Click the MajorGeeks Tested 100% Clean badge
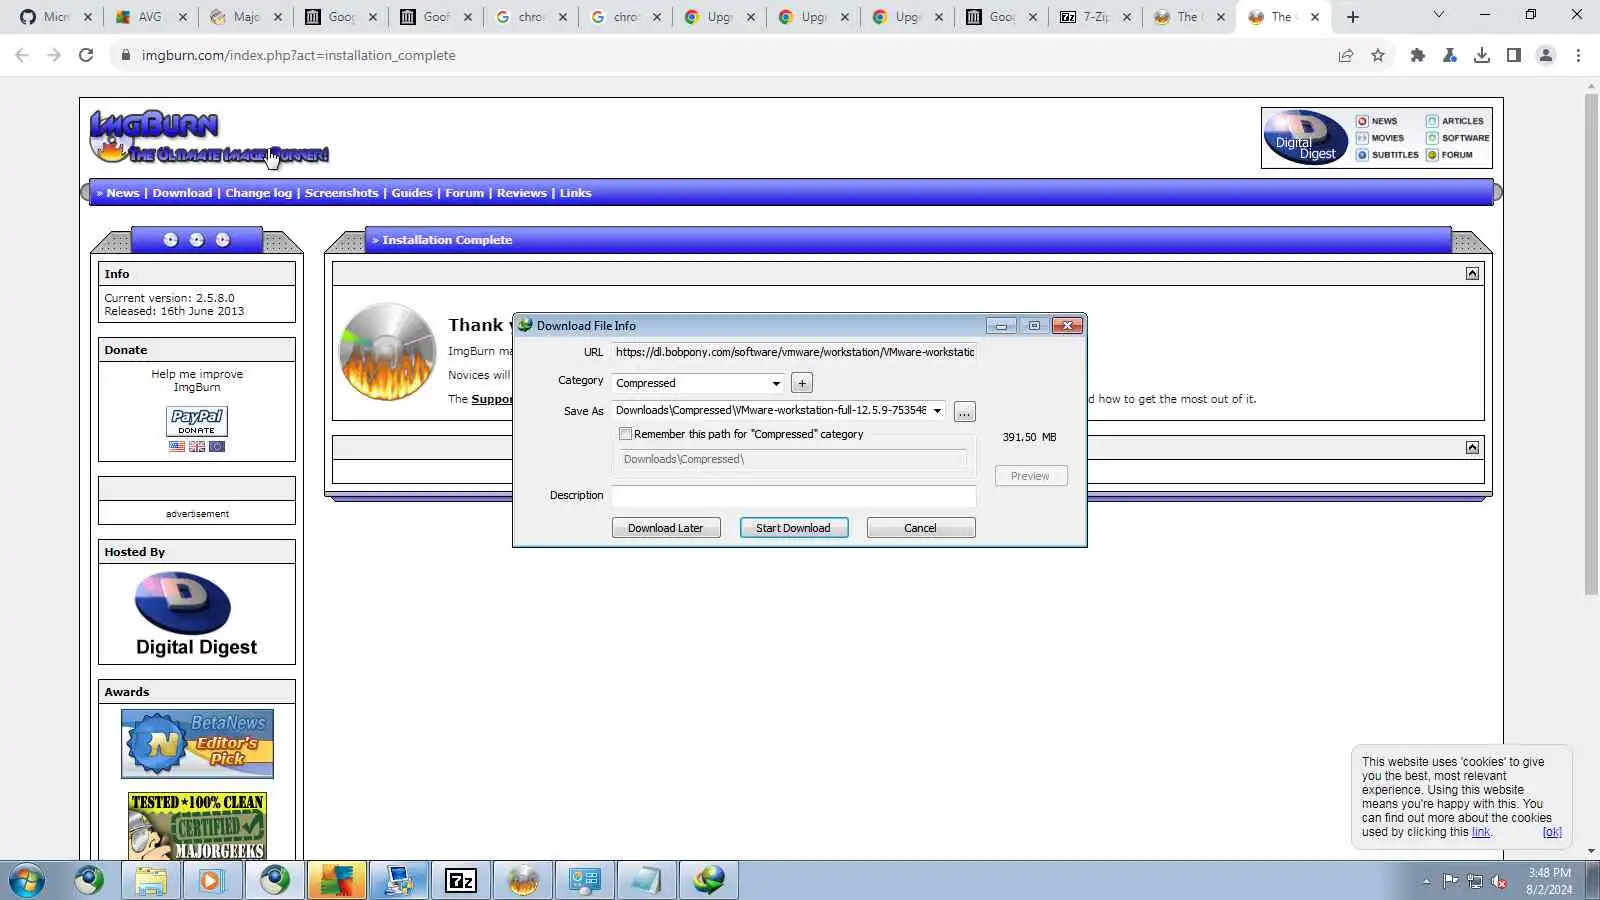 (x=197, y=826)
